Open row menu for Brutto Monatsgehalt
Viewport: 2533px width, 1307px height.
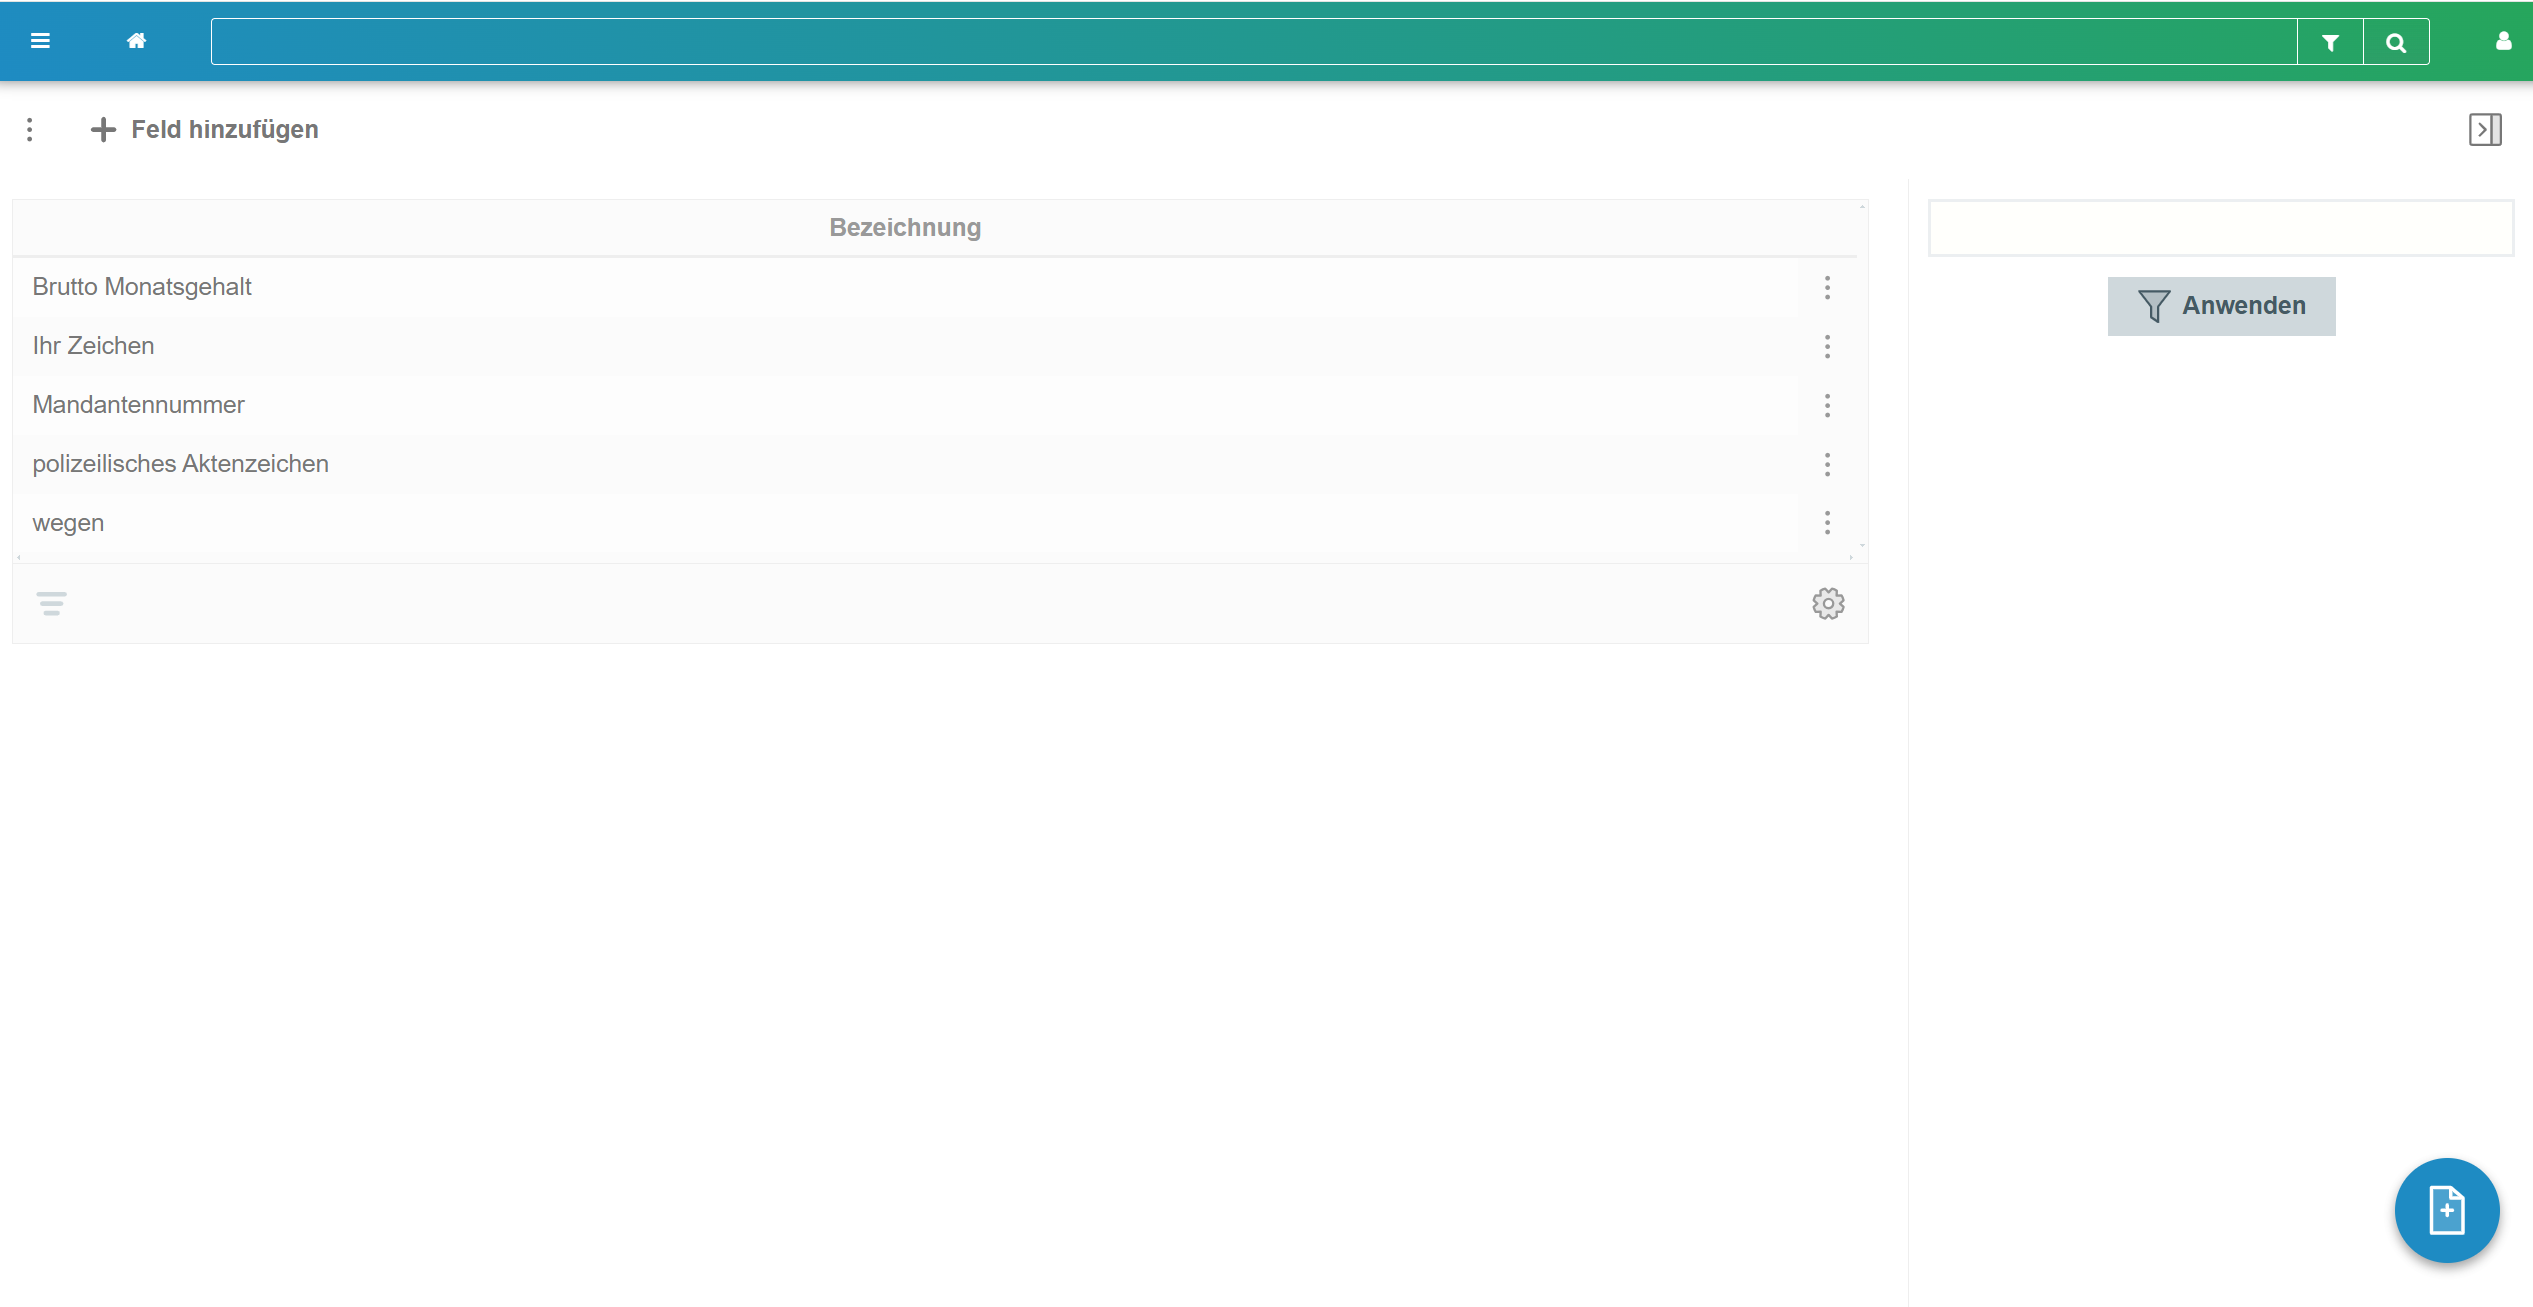(x=1827, y=288)
